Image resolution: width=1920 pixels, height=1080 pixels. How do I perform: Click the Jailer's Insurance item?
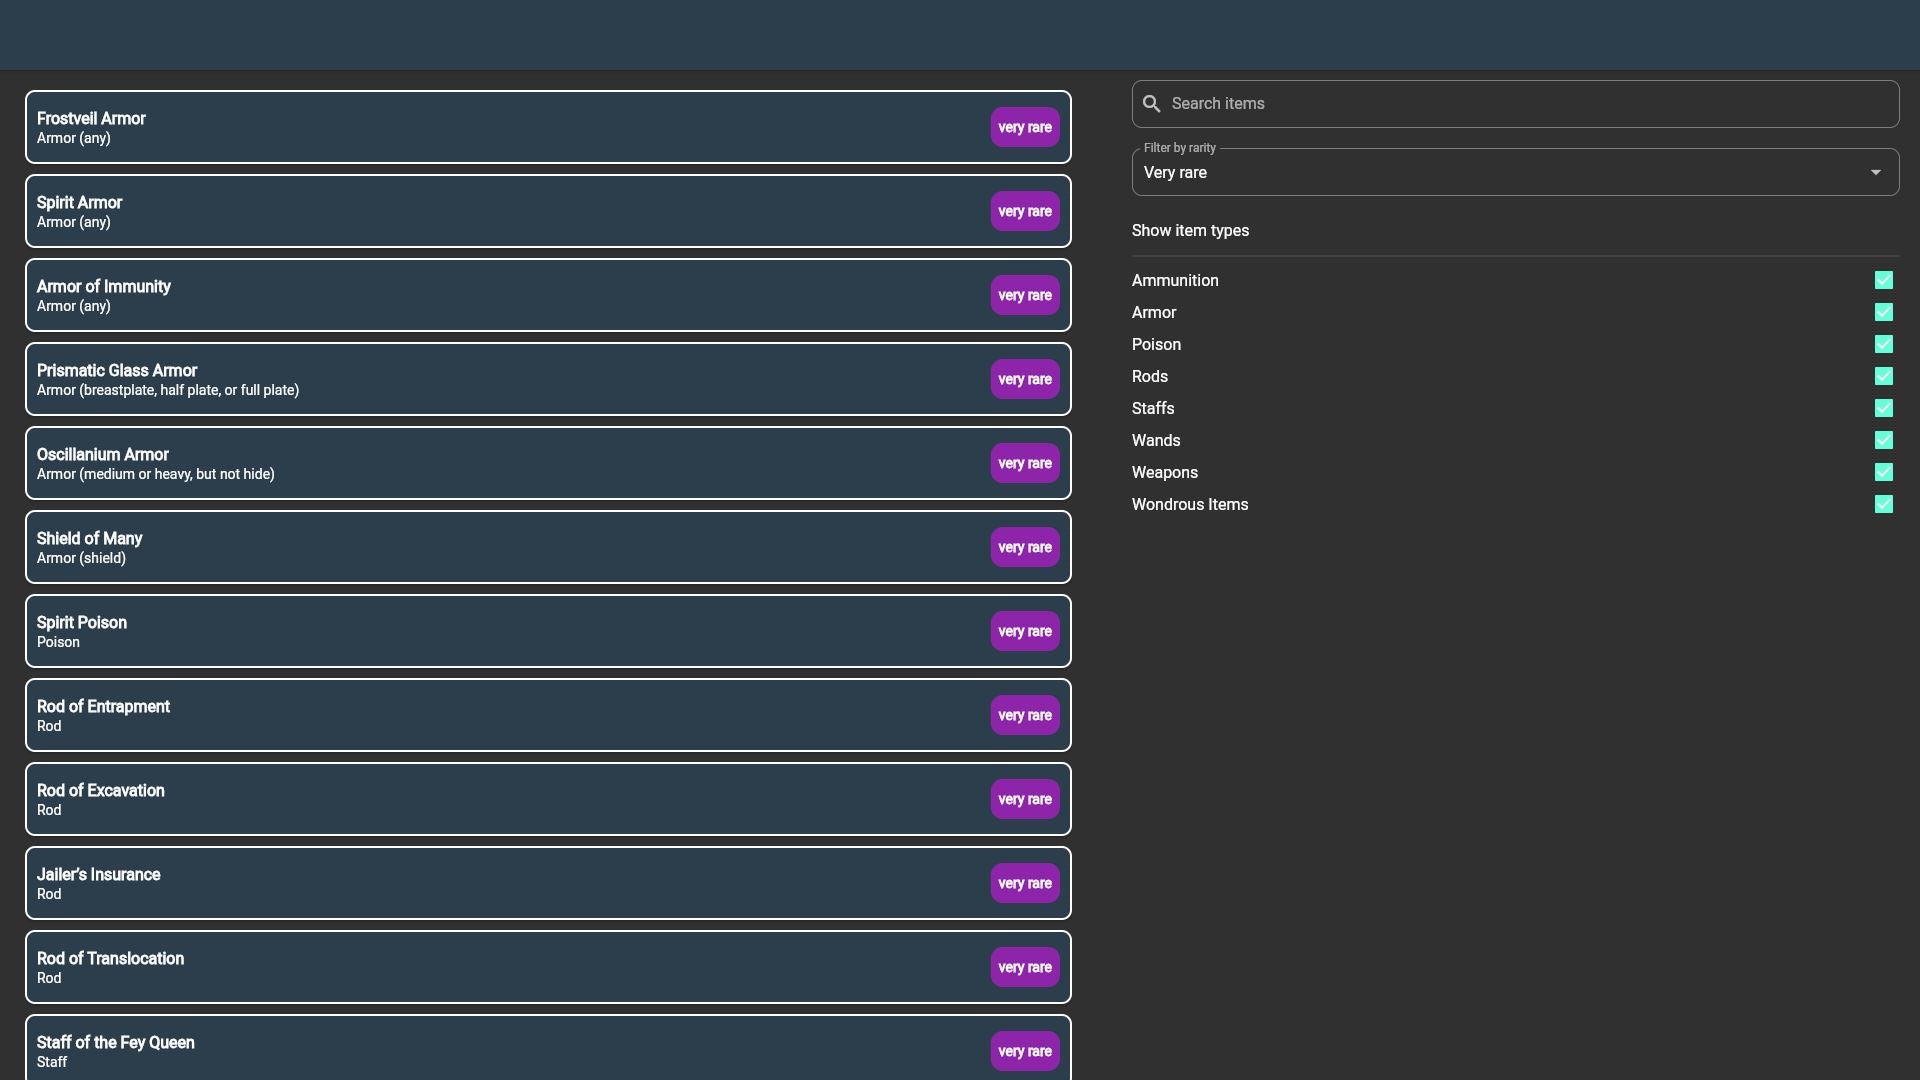(x=500, y=883)
